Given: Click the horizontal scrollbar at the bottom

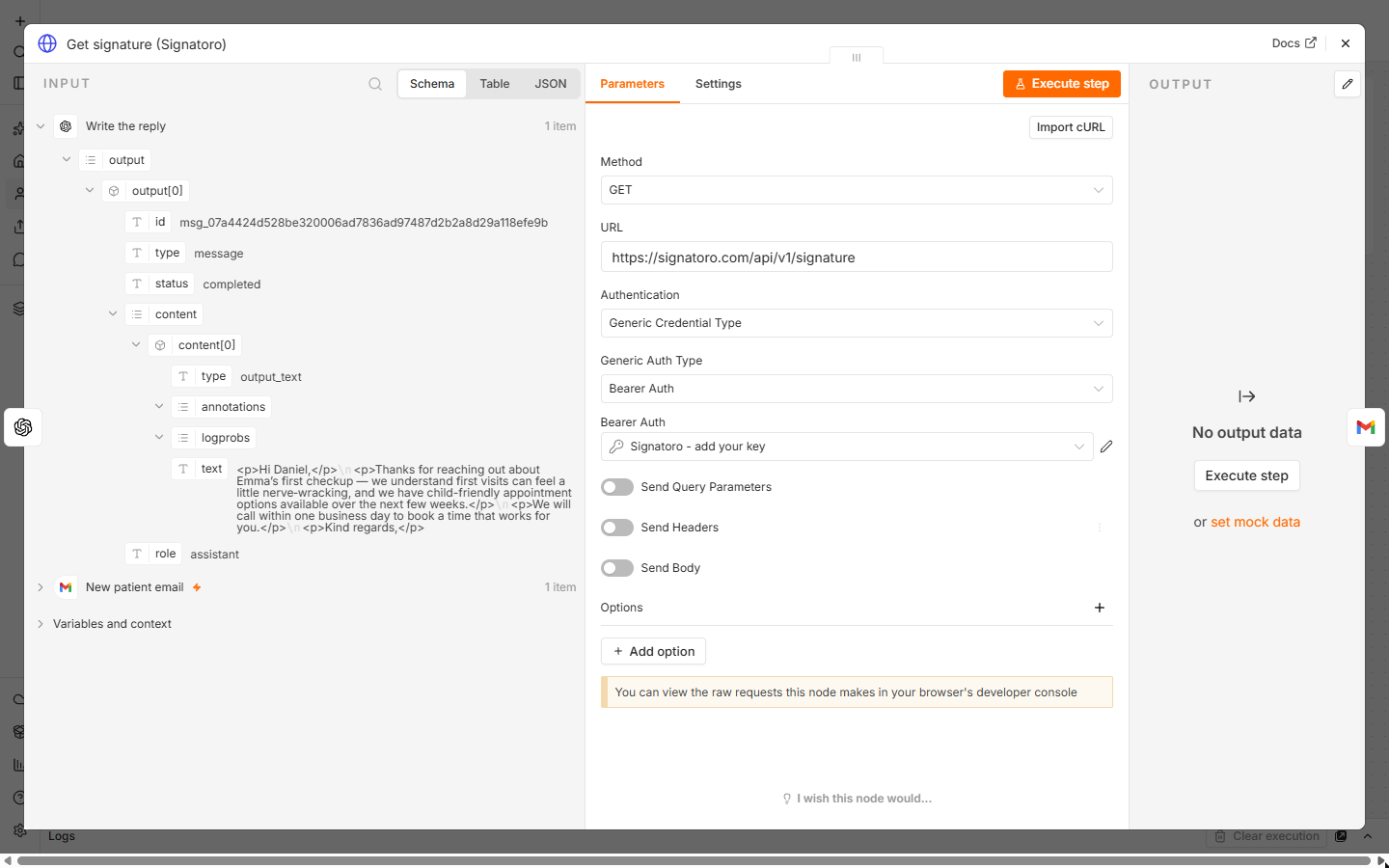Looking at the screenshot, I should coord(694,861).
